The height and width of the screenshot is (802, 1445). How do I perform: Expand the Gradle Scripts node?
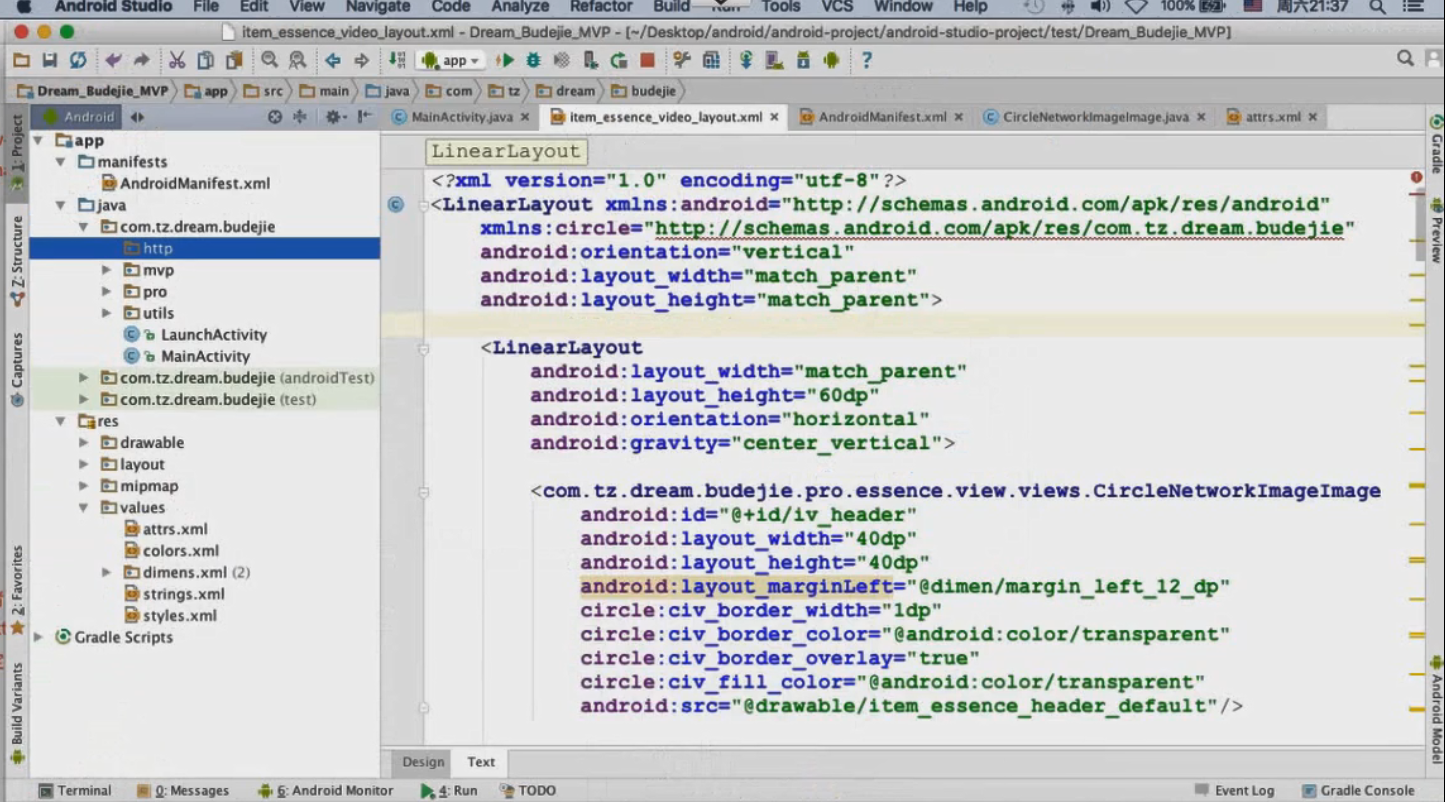(38, 637)
